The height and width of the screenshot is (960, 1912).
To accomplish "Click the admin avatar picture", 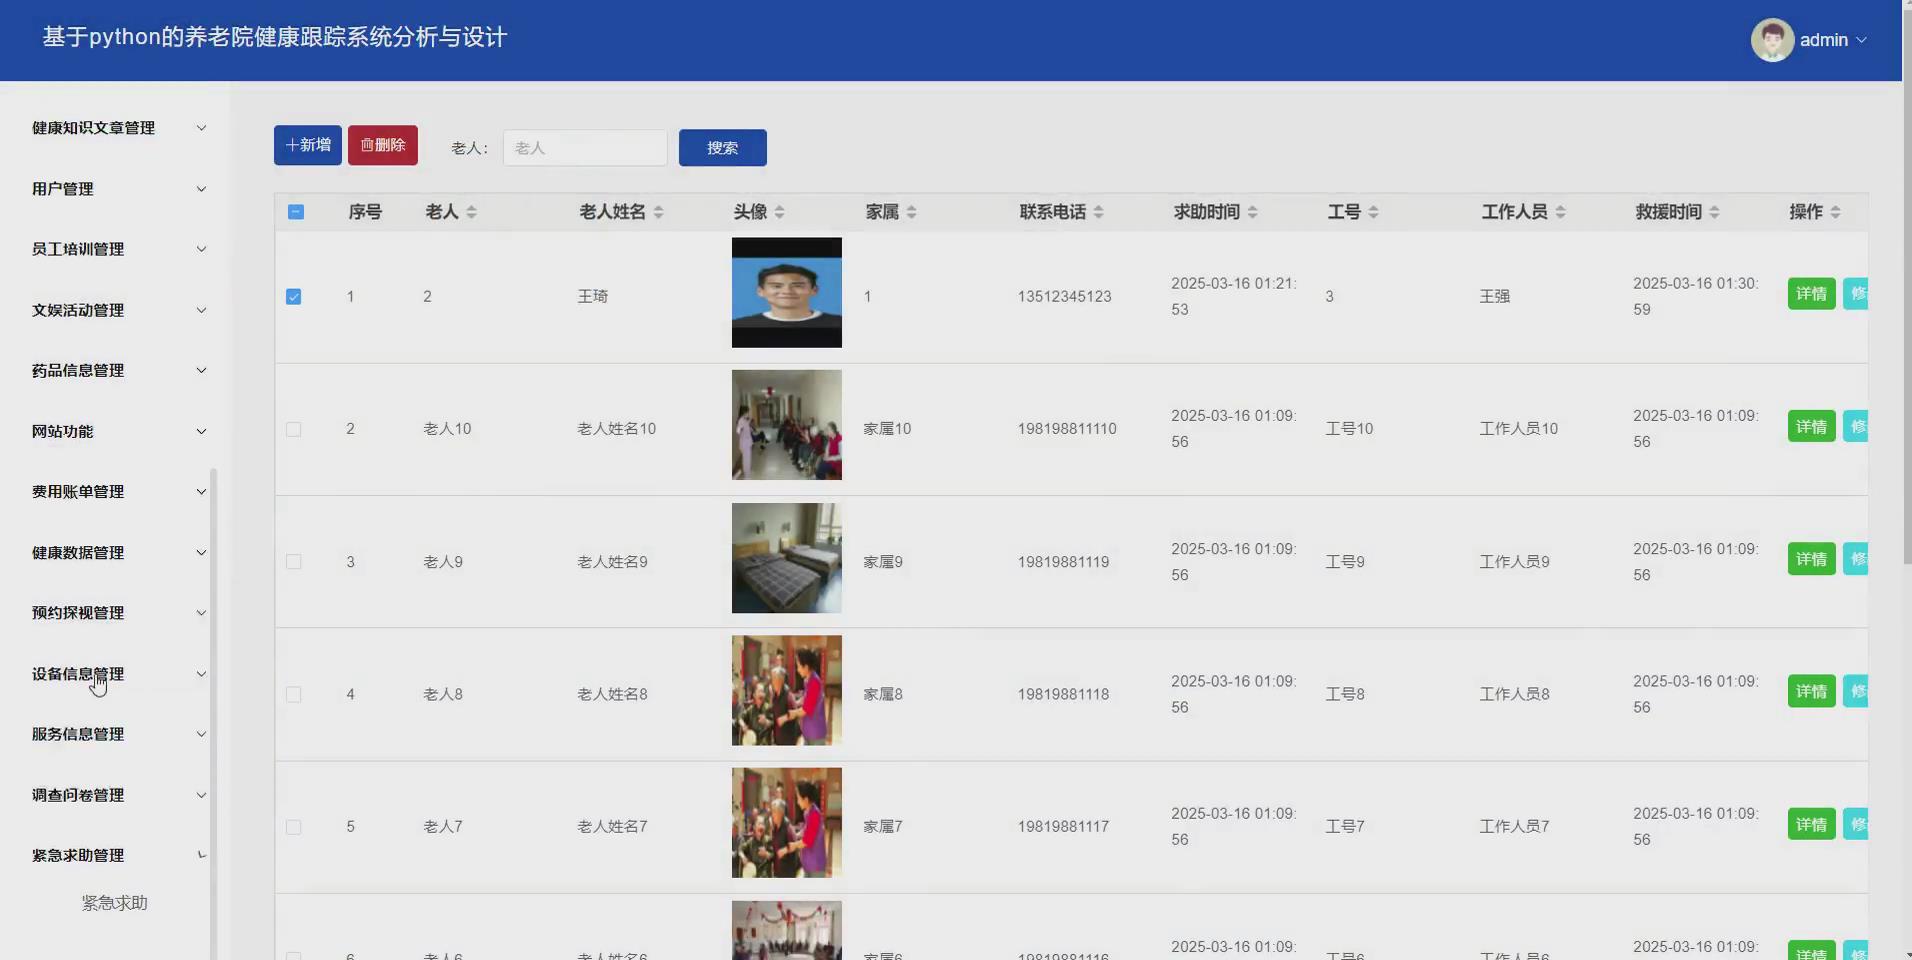I will 1772,39.
